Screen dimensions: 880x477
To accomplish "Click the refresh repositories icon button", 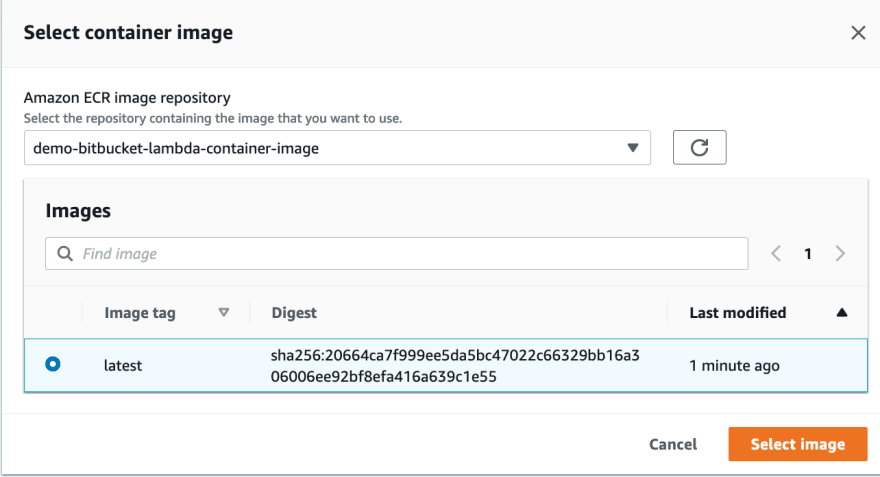I will [x=699, y=148].
